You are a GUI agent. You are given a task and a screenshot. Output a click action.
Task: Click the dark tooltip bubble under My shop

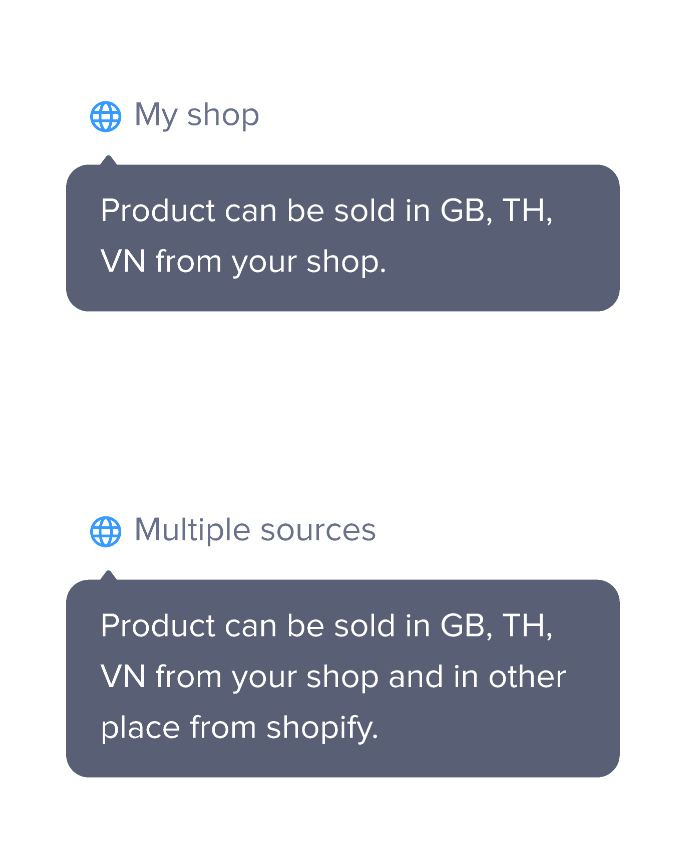[x=342, y=236]
